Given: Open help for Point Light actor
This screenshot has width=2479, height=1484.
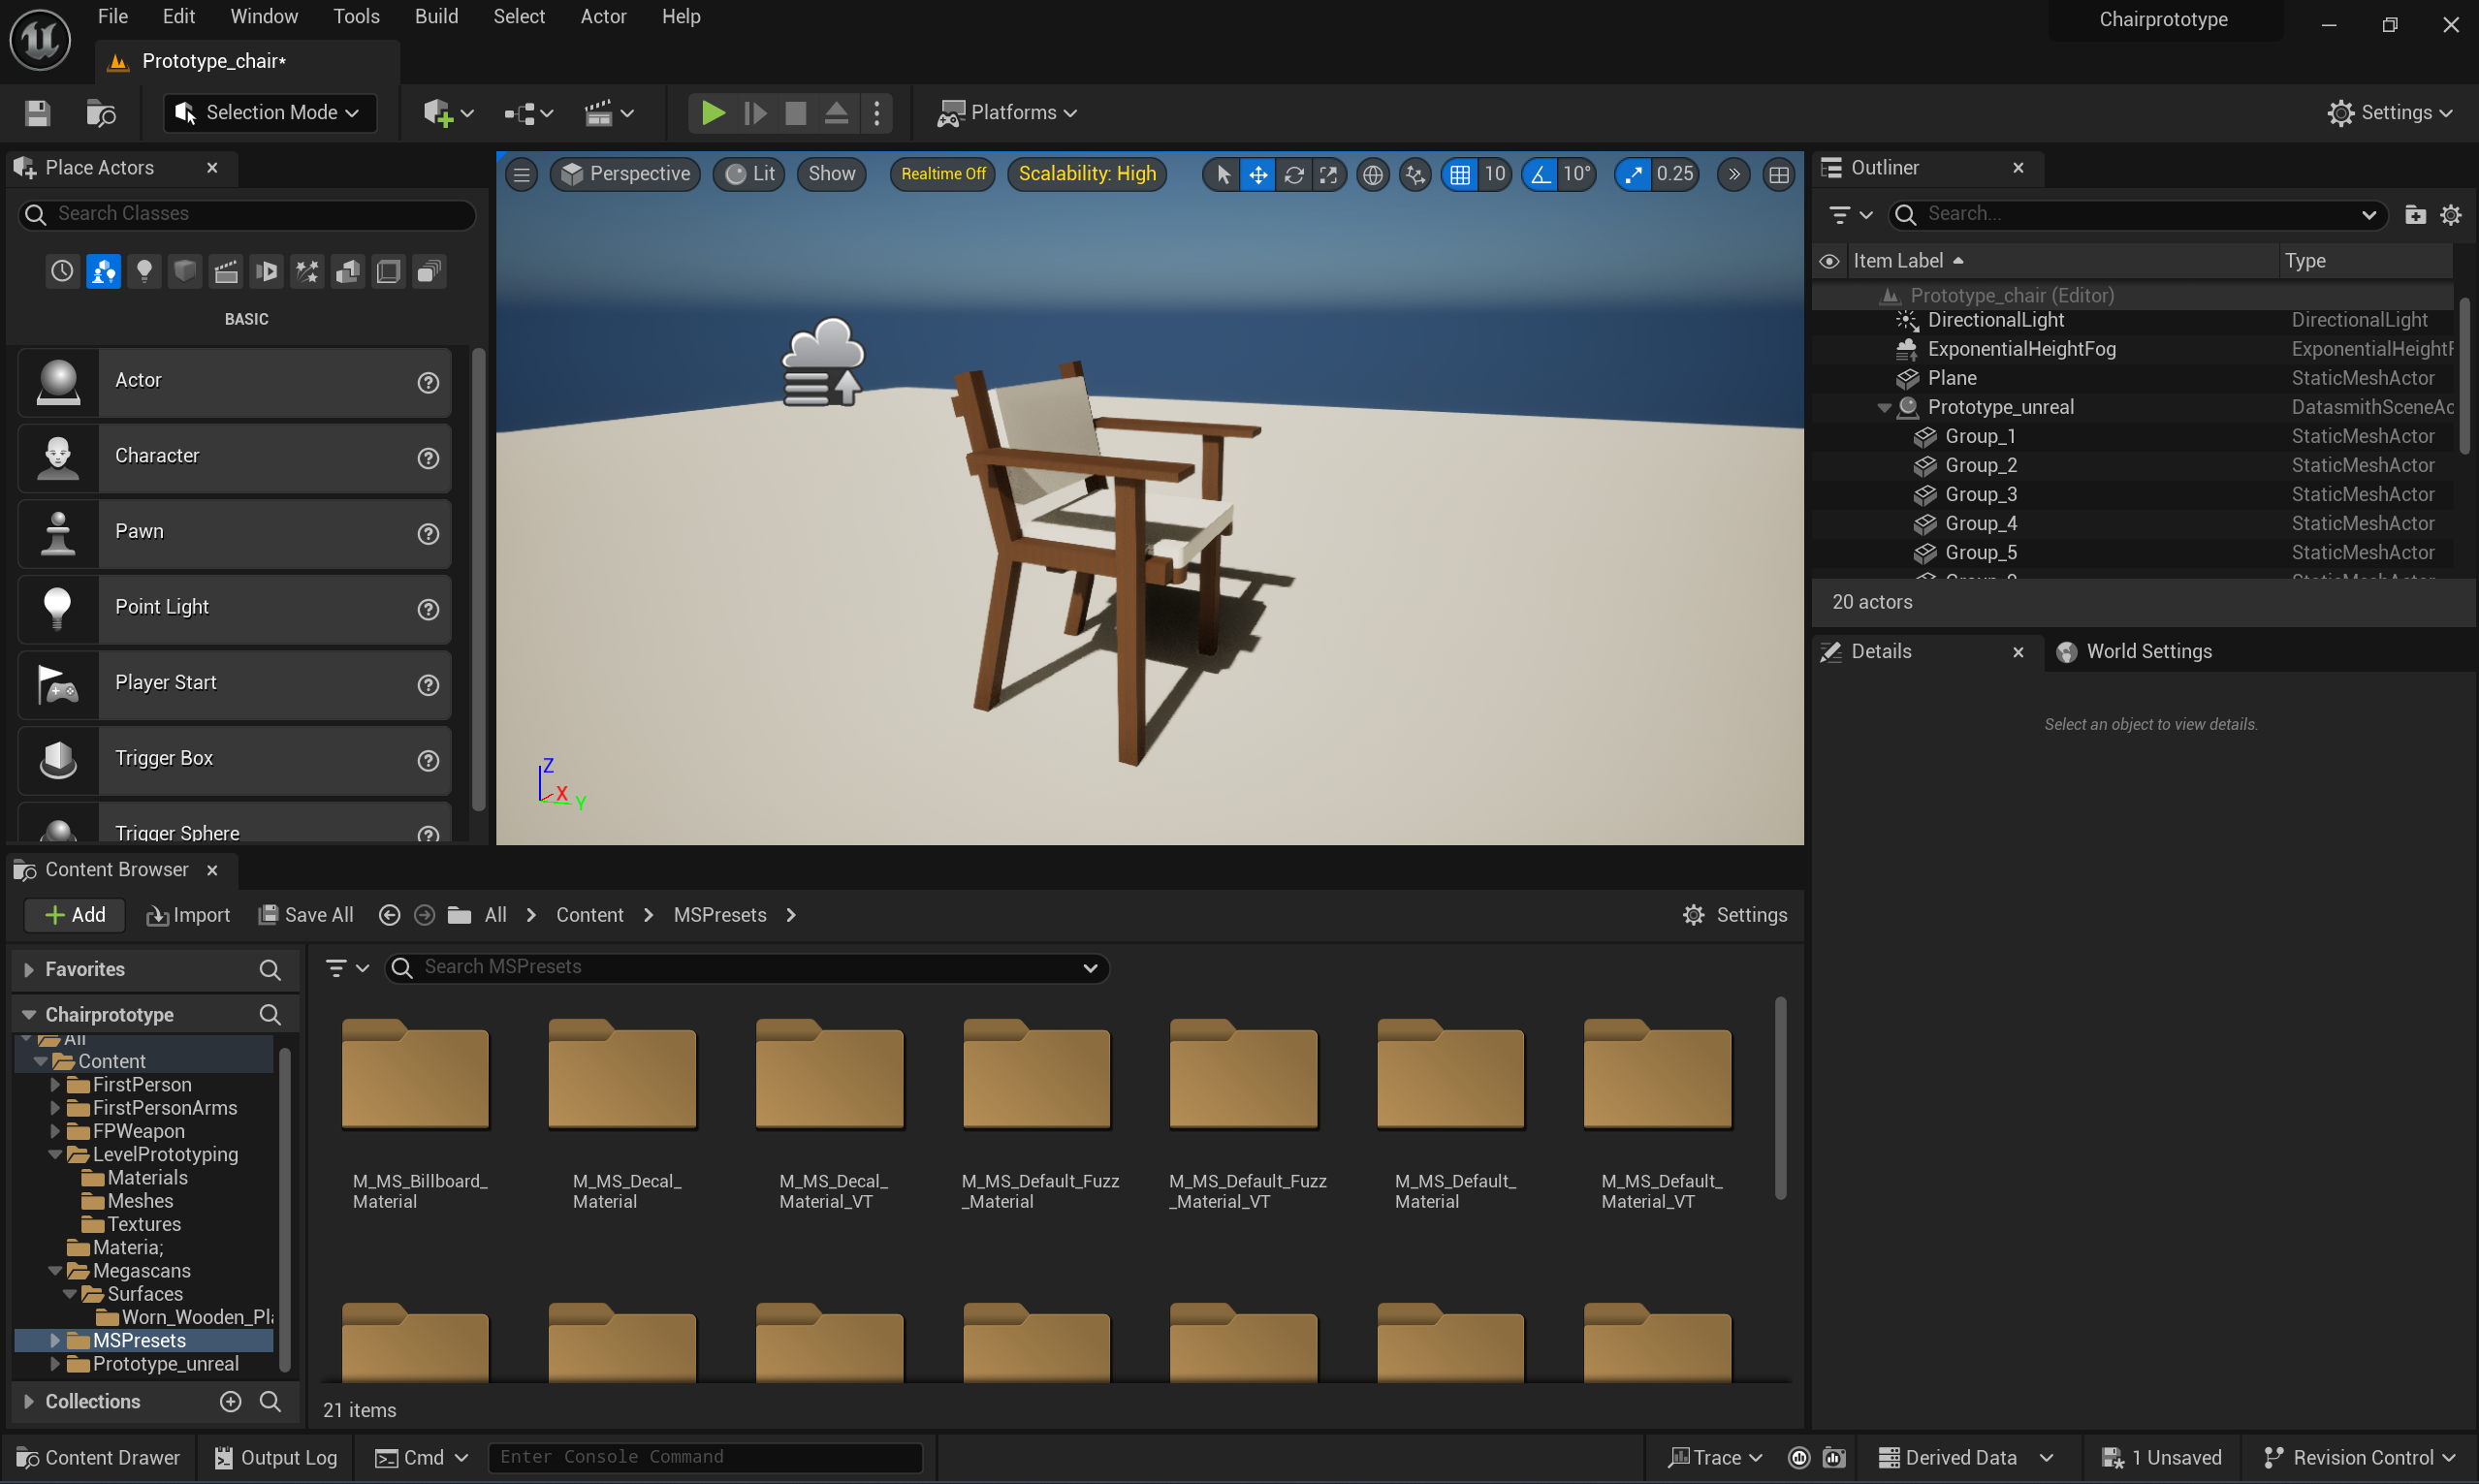Looking at the screenshot, I should point(428,609).
